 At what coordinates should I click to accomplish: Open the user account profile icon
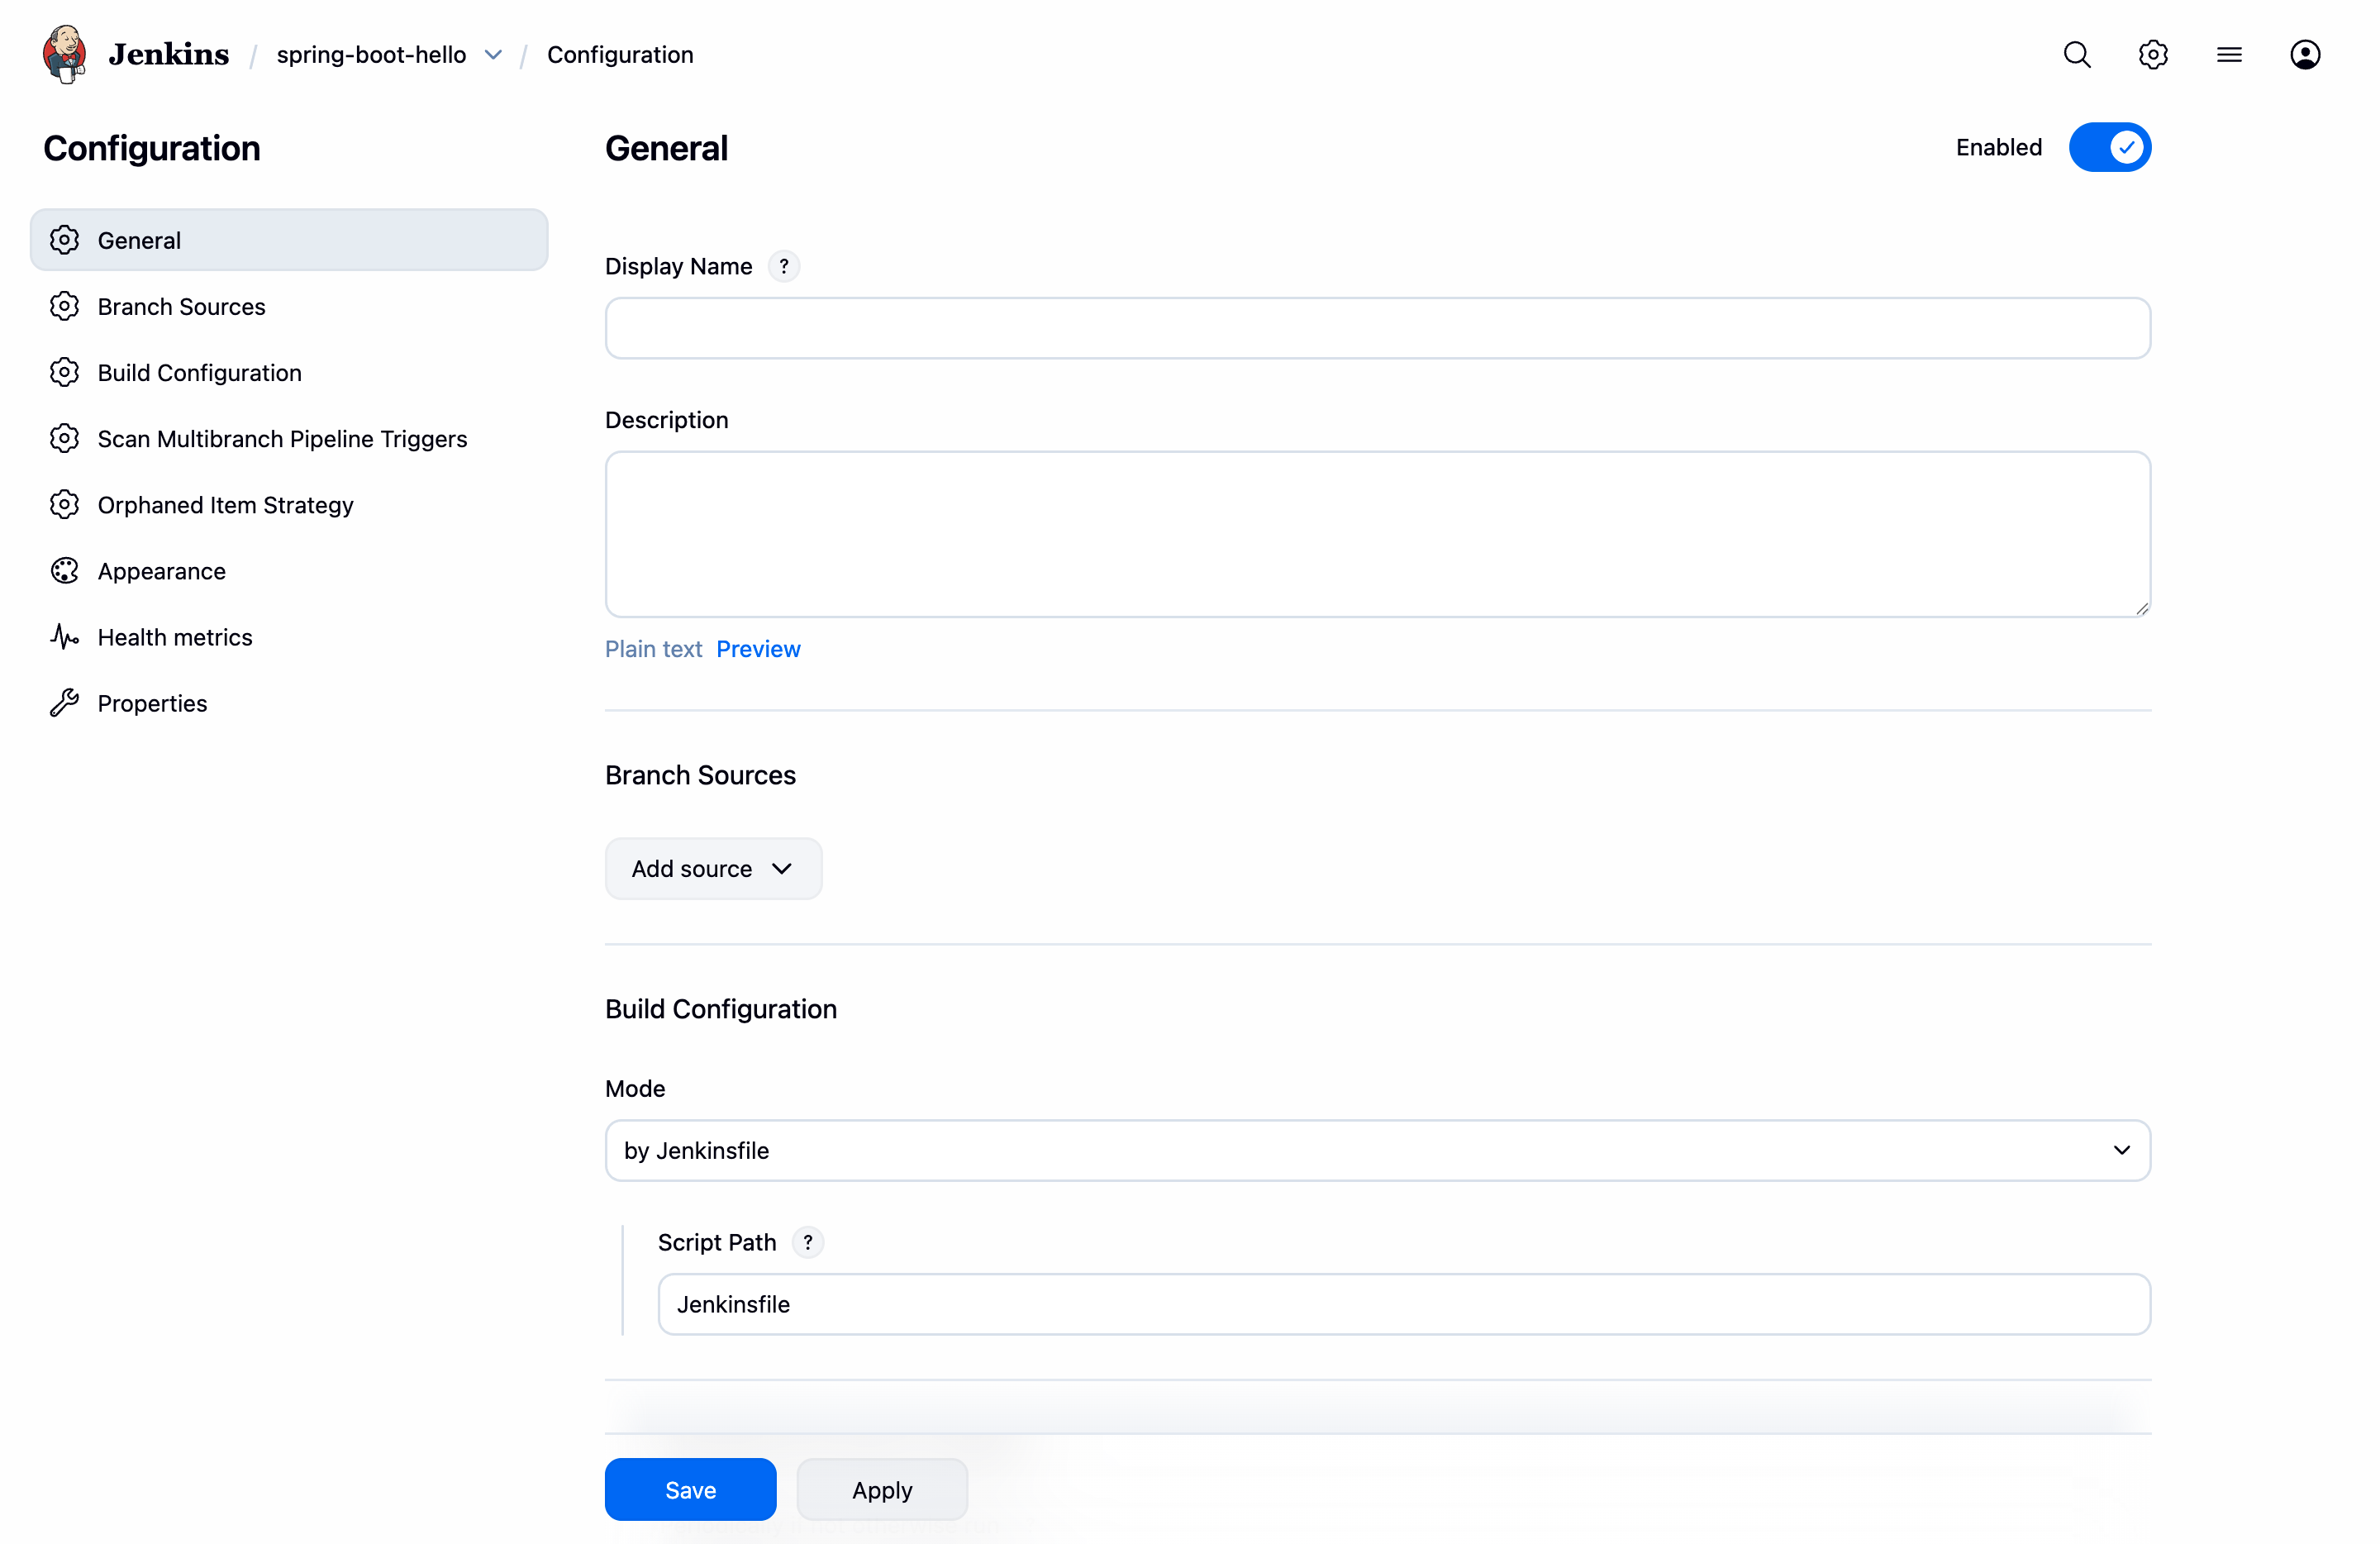[x=2305, y=54]
